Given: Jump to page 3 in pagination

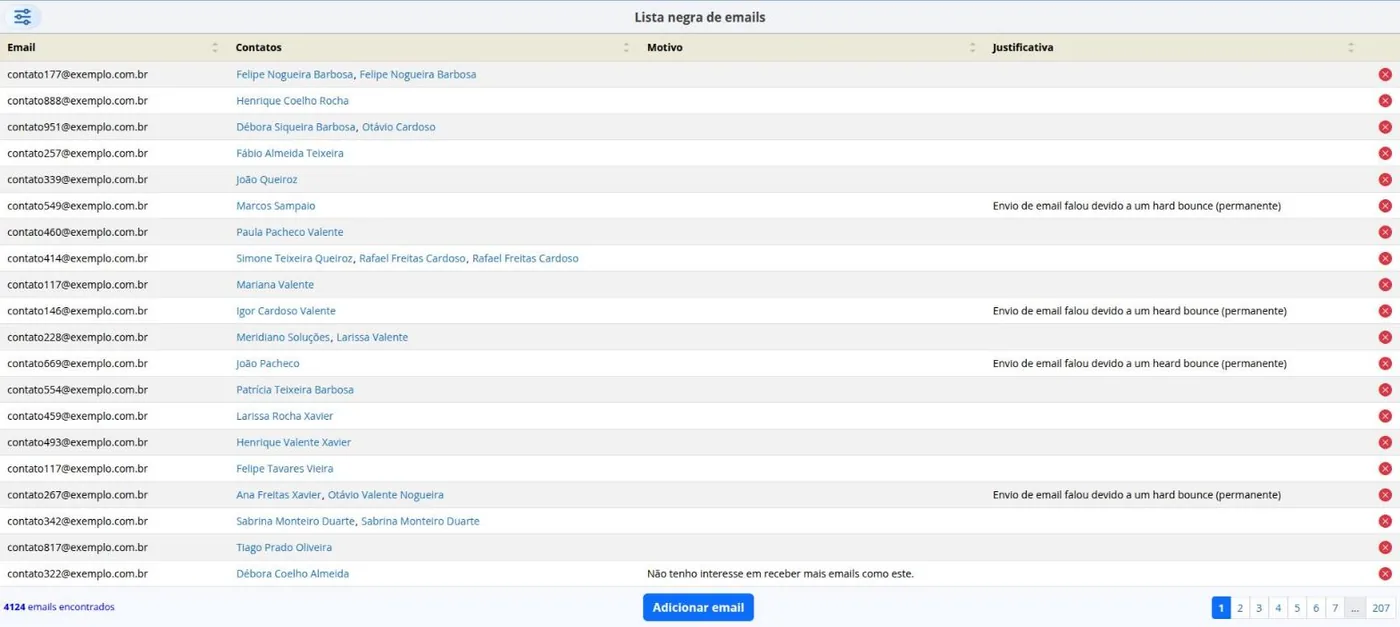Looking at the screenshot, I should [1259, 608].
